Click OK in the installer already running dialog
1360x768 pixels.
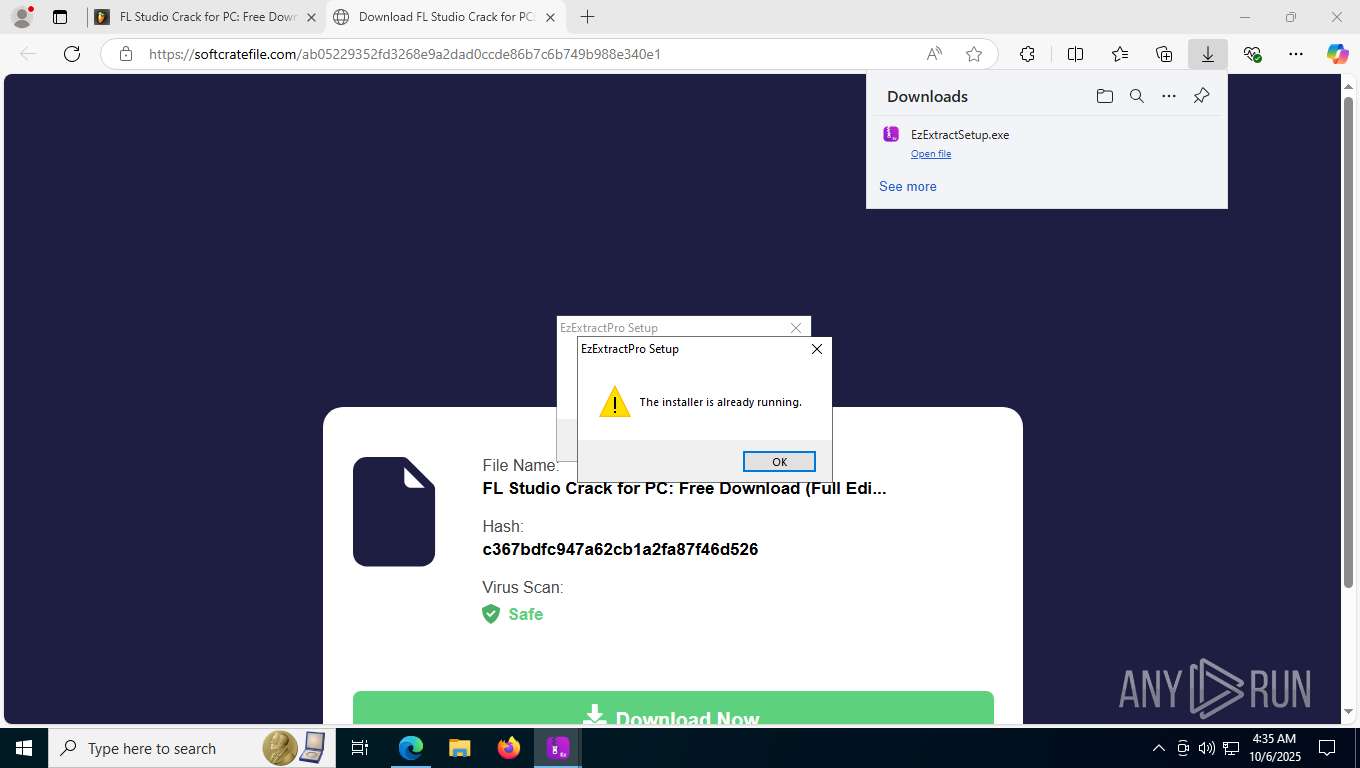click(x=779, y=461)
